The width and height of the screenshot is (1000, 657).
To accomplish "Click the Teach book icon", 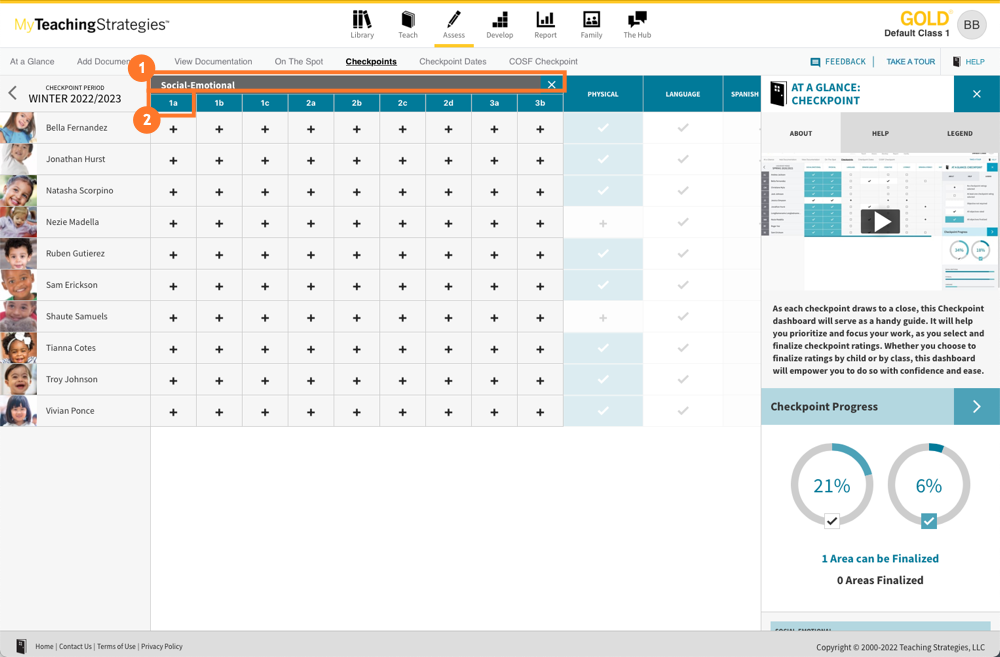I will 408,20.
